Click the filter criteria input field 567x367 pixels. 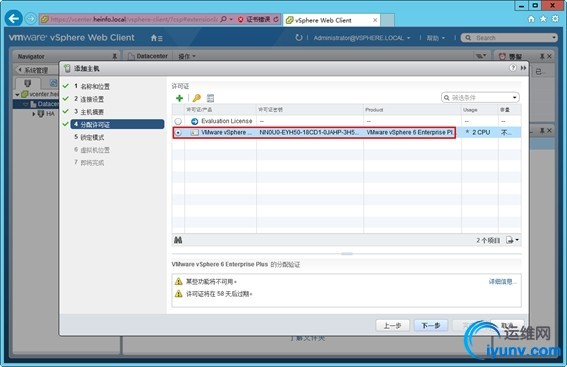(481, 98)
